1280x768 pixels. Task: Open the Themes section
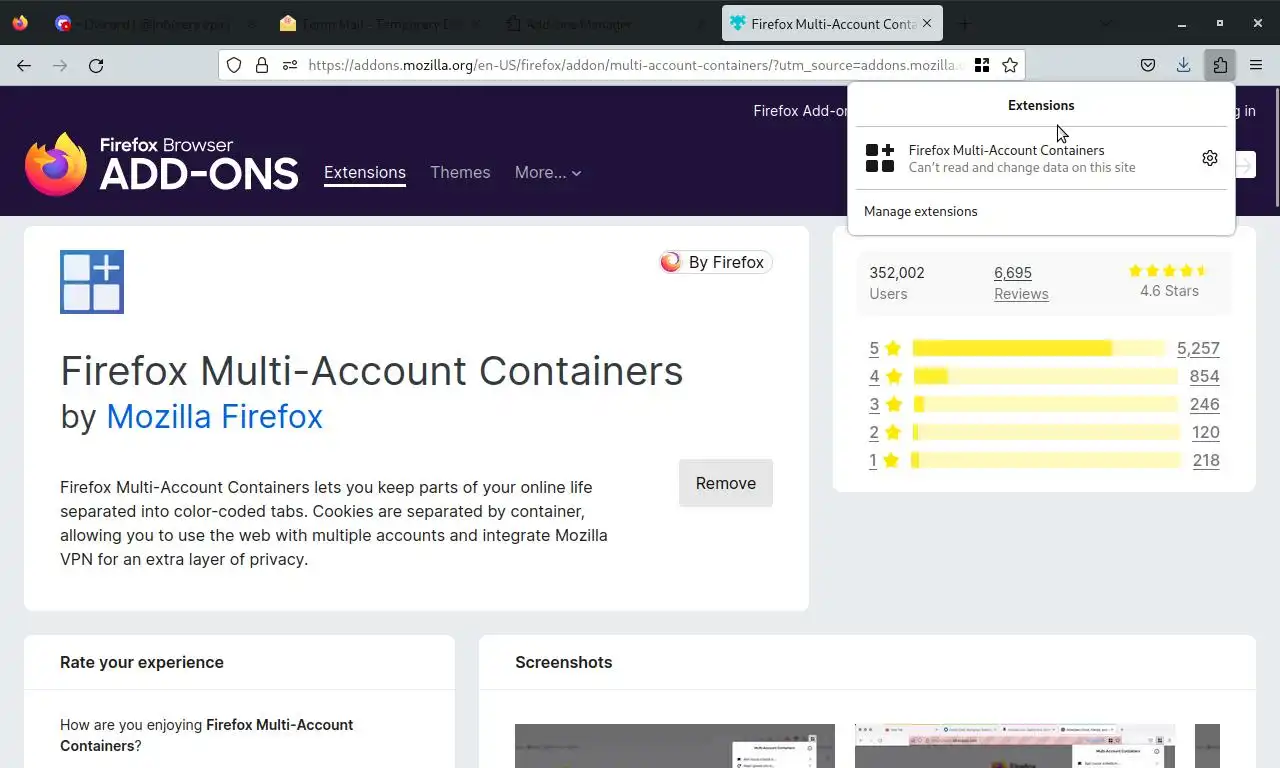(460, 172)
